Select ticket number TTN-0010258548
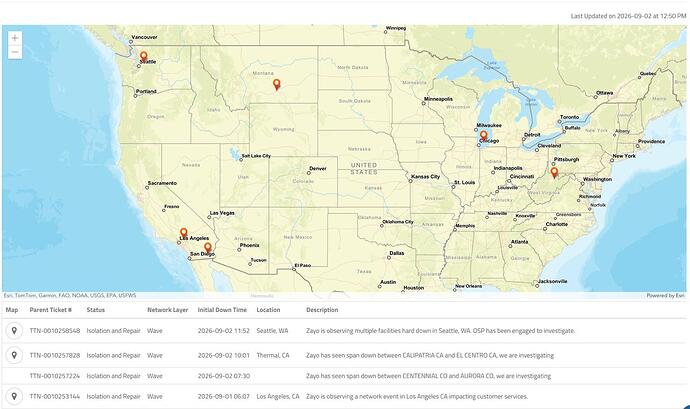The image size is (690, 409). pyautogui.click(x=55, y=331)
